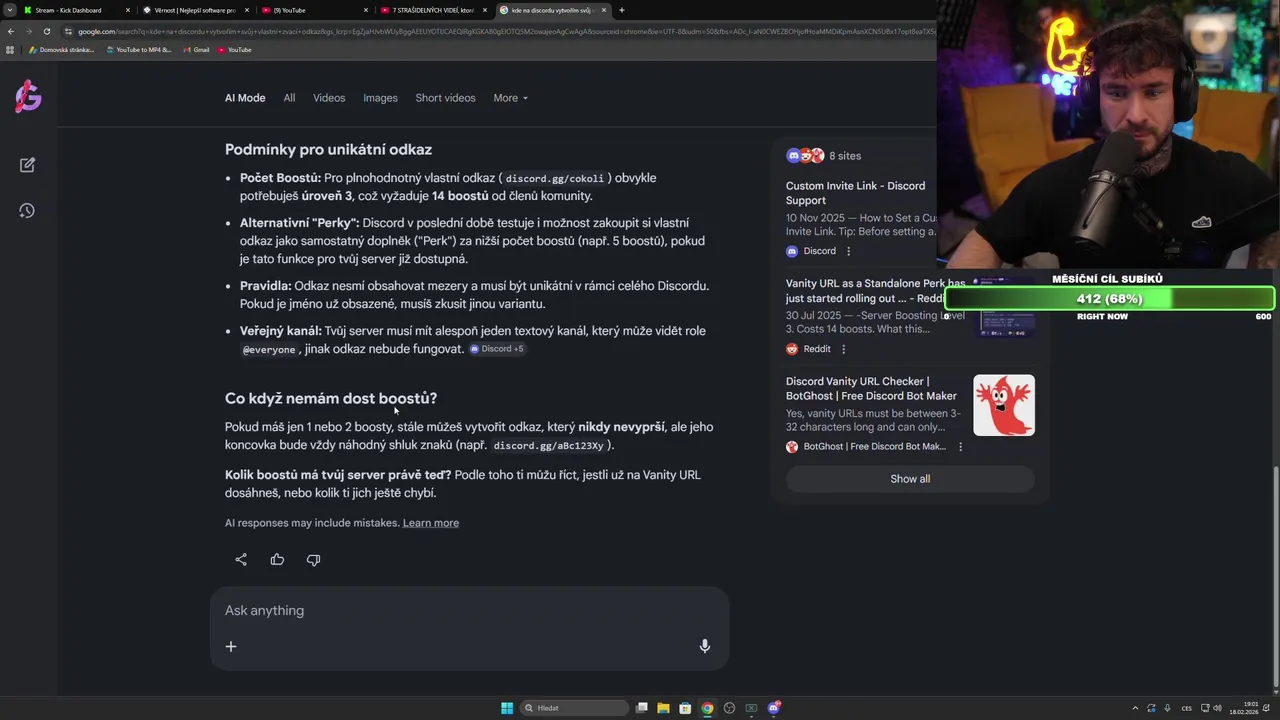Switch to the Short videos tab
This screenshot has height=720, width=1280.
coord(445,98)
